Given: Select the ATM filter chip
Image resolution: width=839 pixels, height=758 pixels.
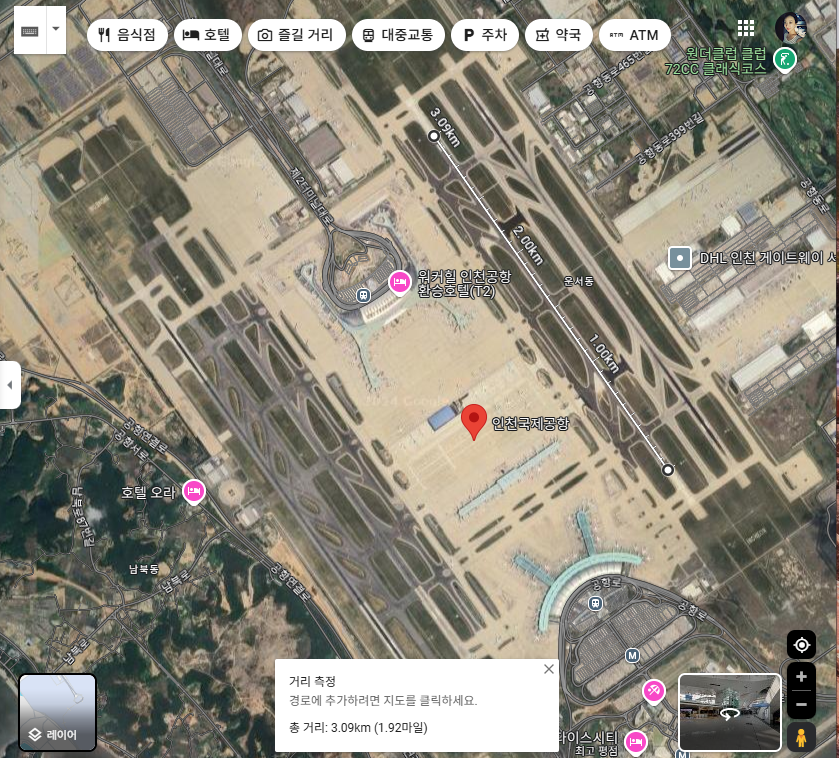Looking at the screenshot, I should [635, 35].
